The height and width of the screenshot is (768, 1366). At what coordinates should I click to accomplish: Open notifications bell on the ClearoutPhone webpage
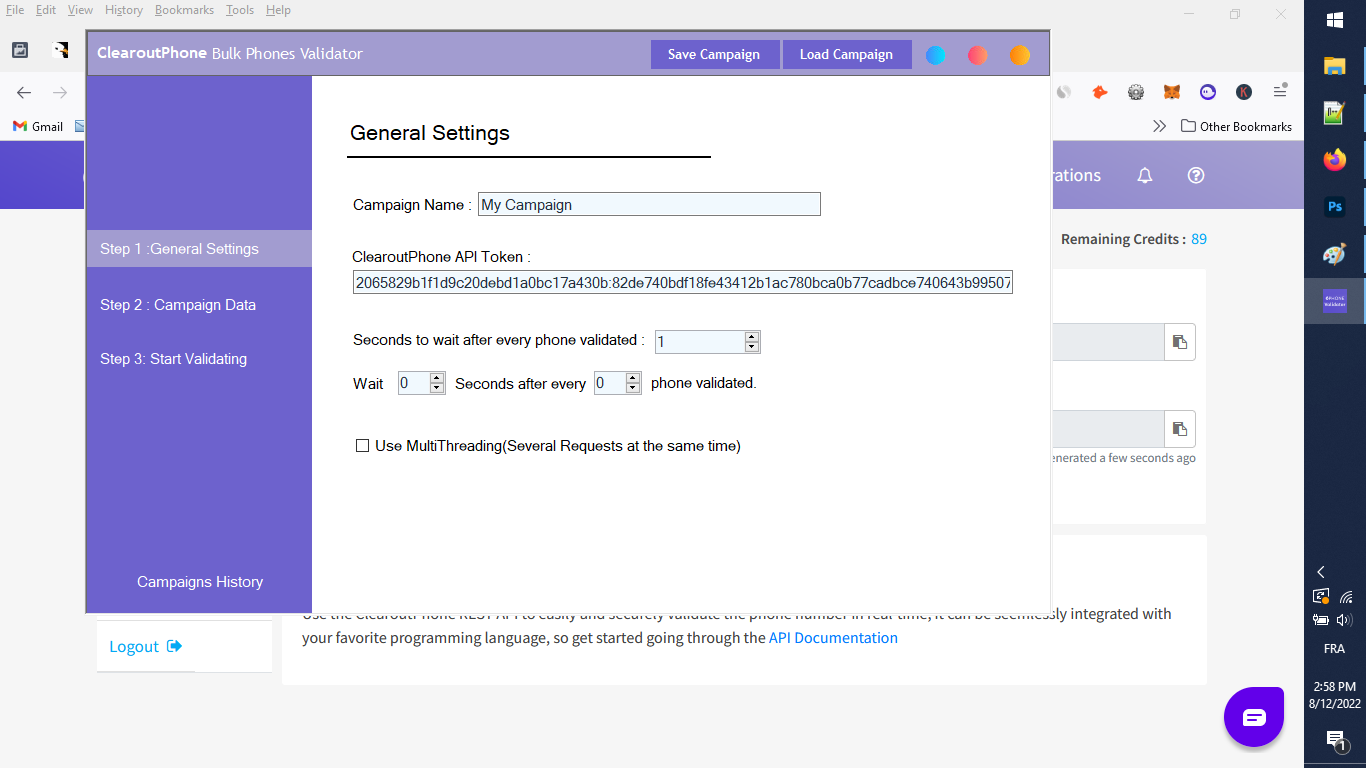pos(1145,175)
